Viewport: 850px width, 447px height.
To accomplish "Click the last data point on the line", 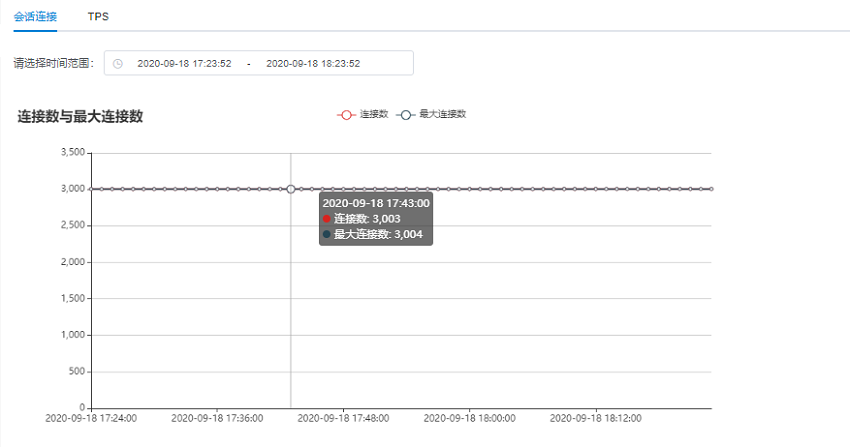I will [711, 189].
